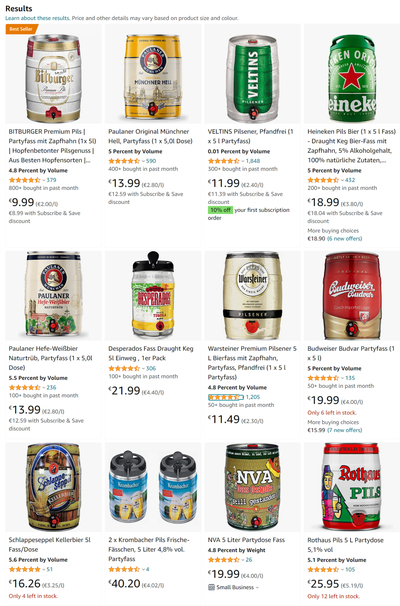Open the Desperados Draught Keg image
This screenshot has width=400, height=606.
(153, 294)
